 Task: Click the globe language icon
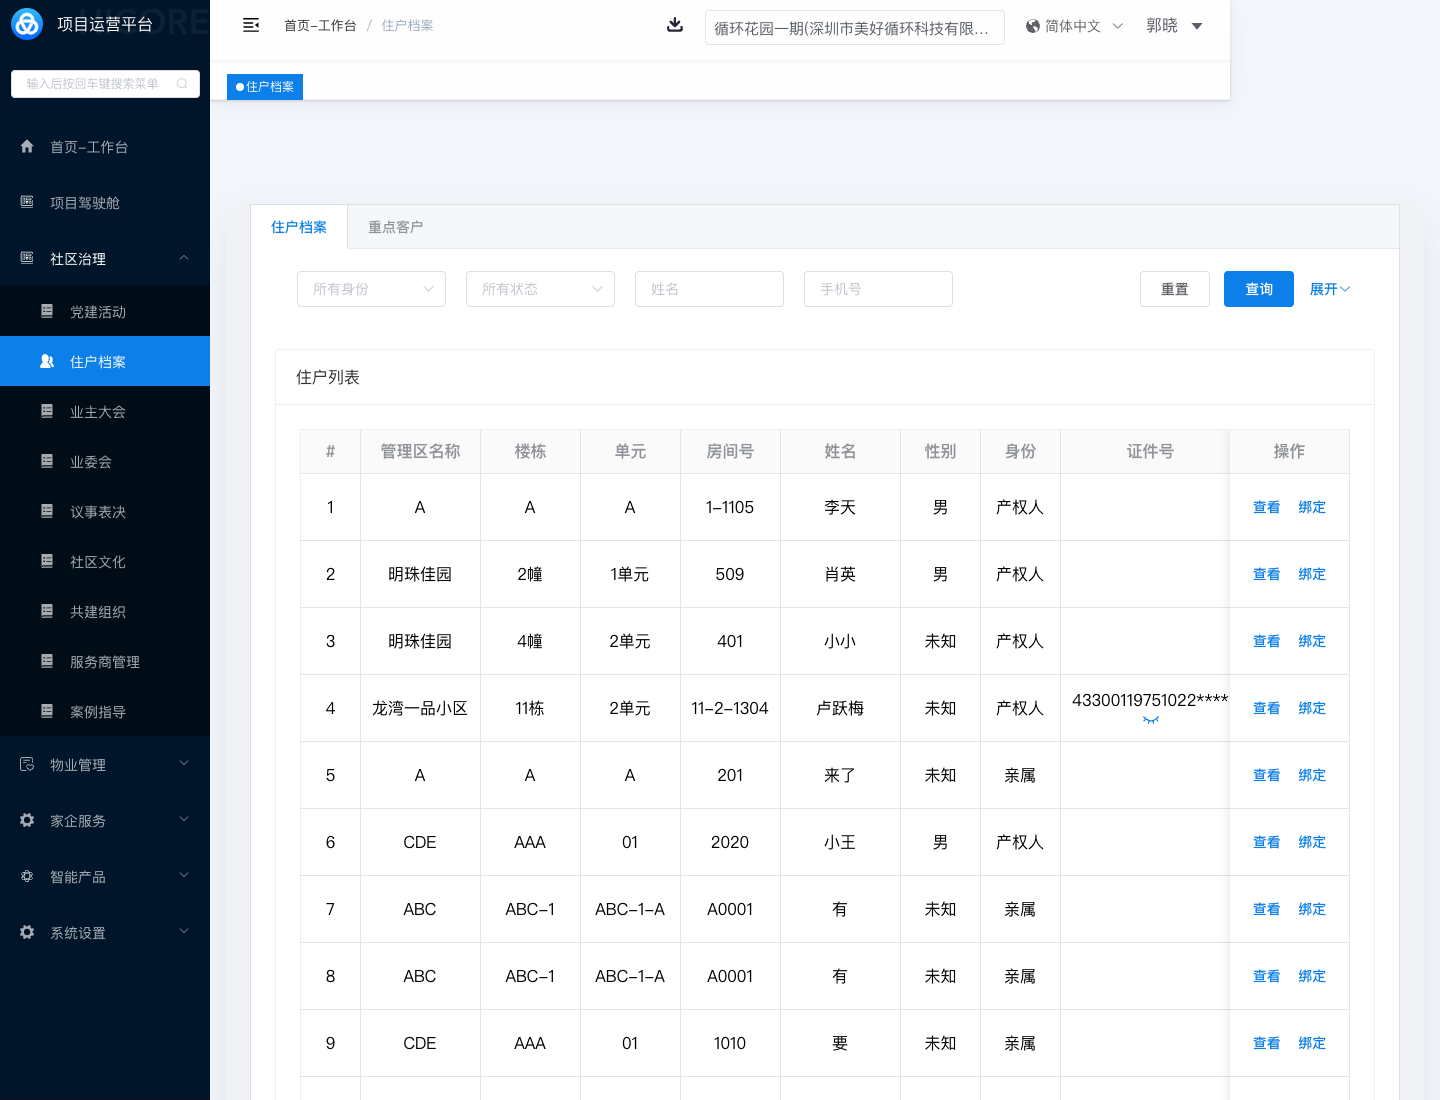tap(1033, 26)
